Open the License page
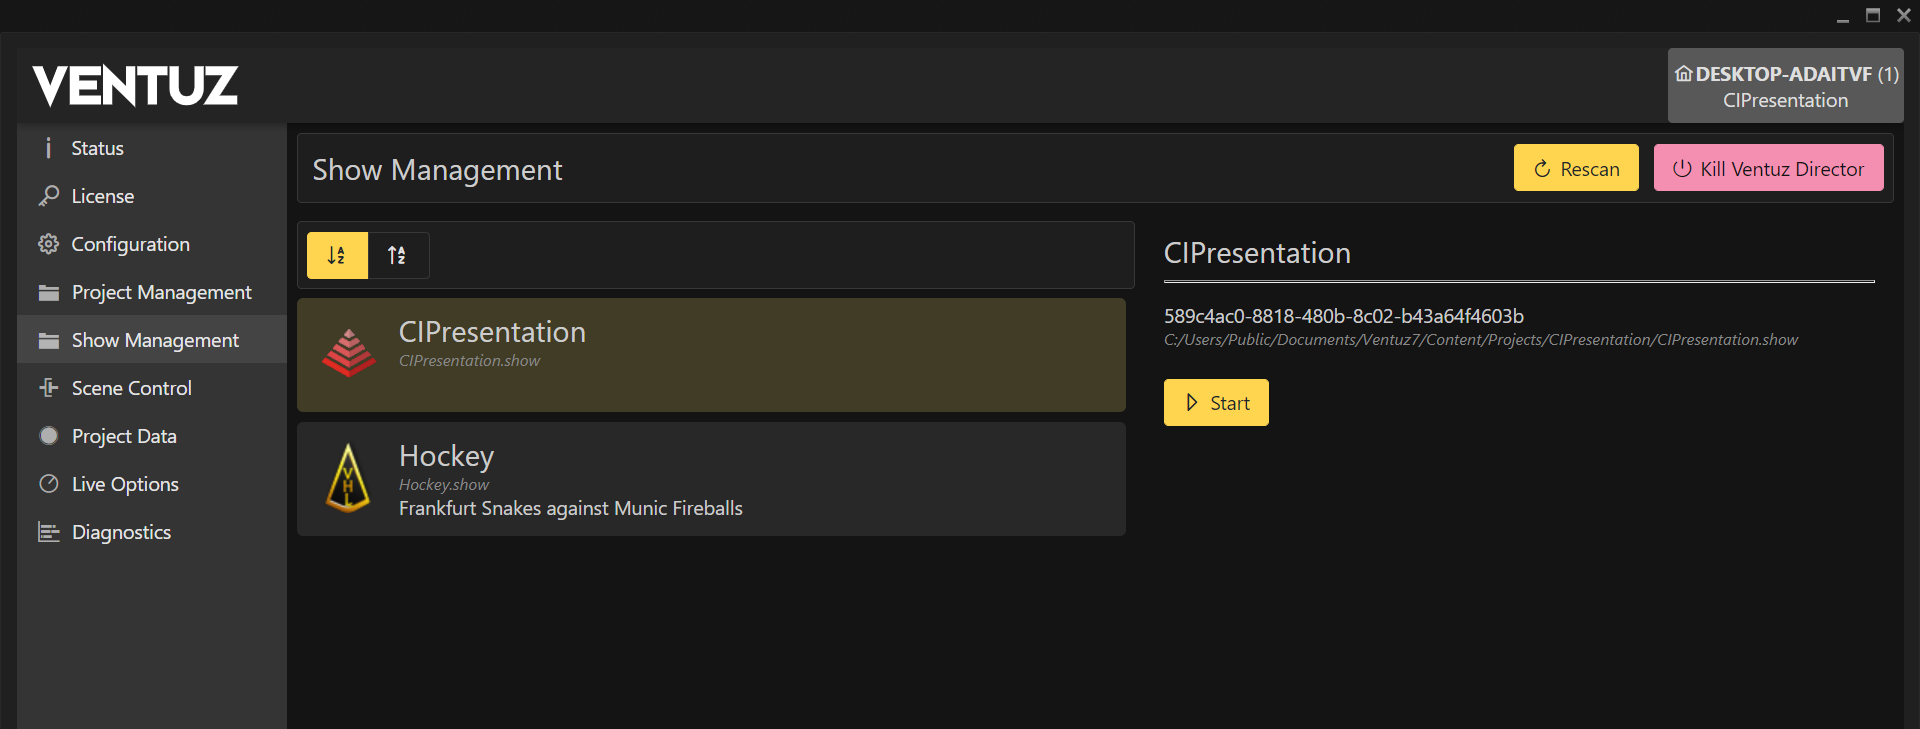The height and width of the screenshot is (729, 1920). pos(102,196)
